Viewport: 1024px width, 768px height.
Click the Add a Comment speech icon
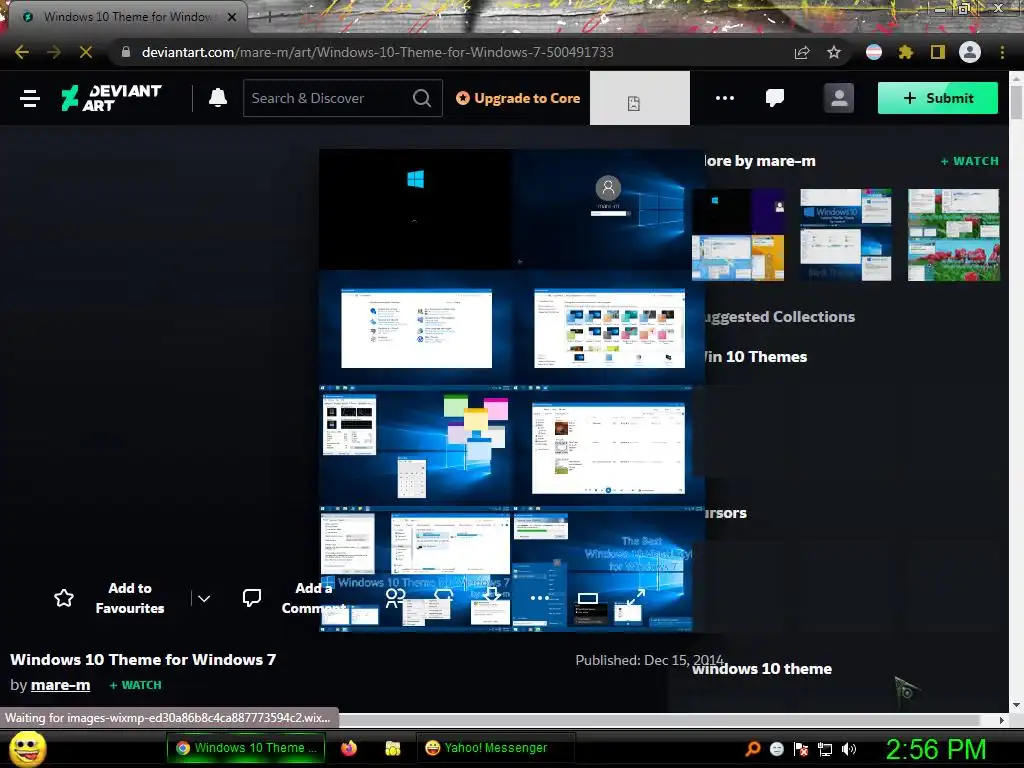[x=252, y=598]
